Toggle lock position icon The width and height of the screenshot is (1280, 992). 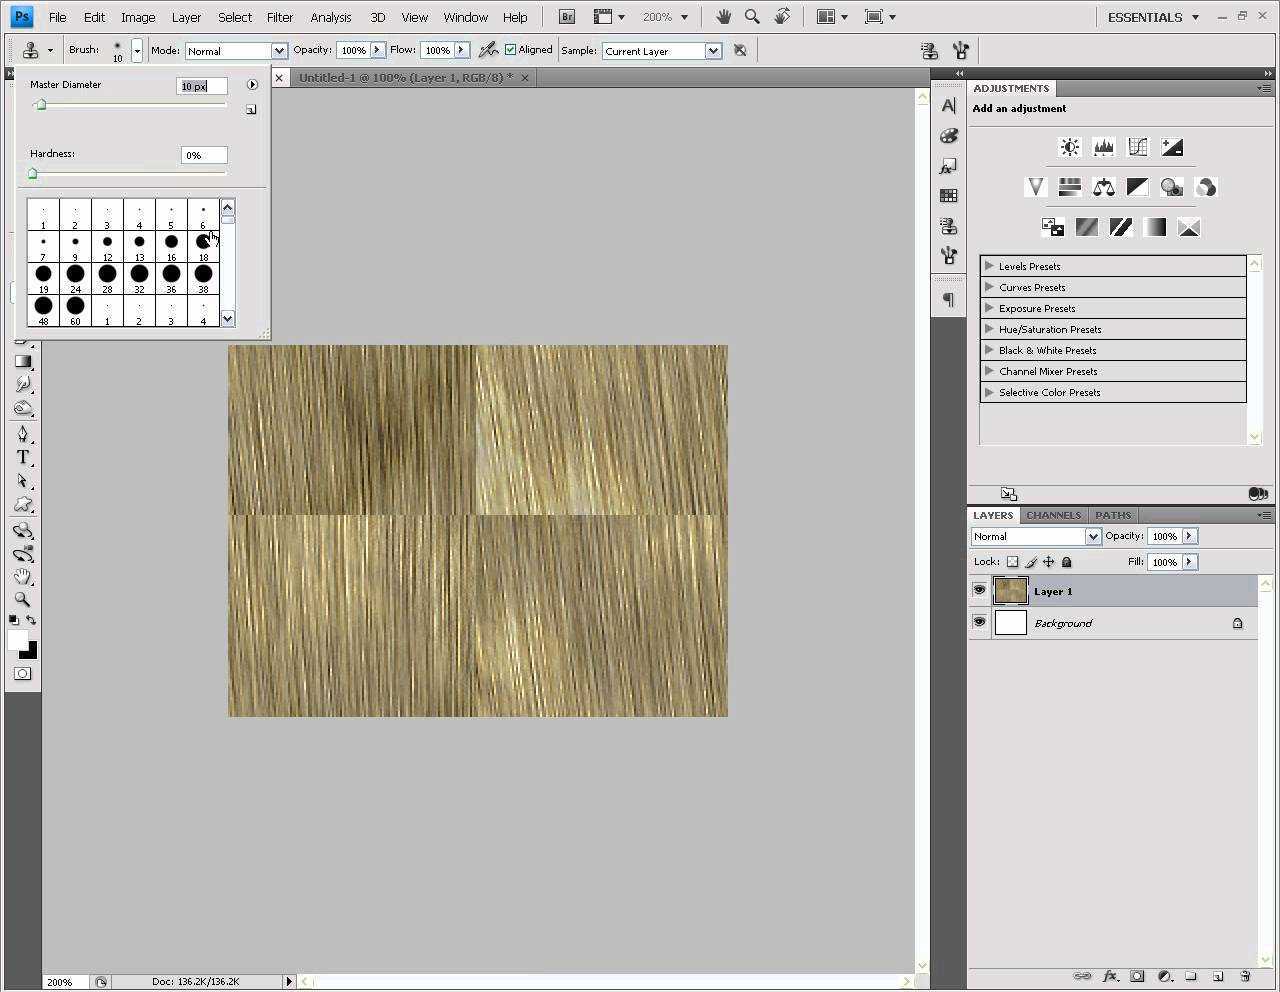point(1048,562)
